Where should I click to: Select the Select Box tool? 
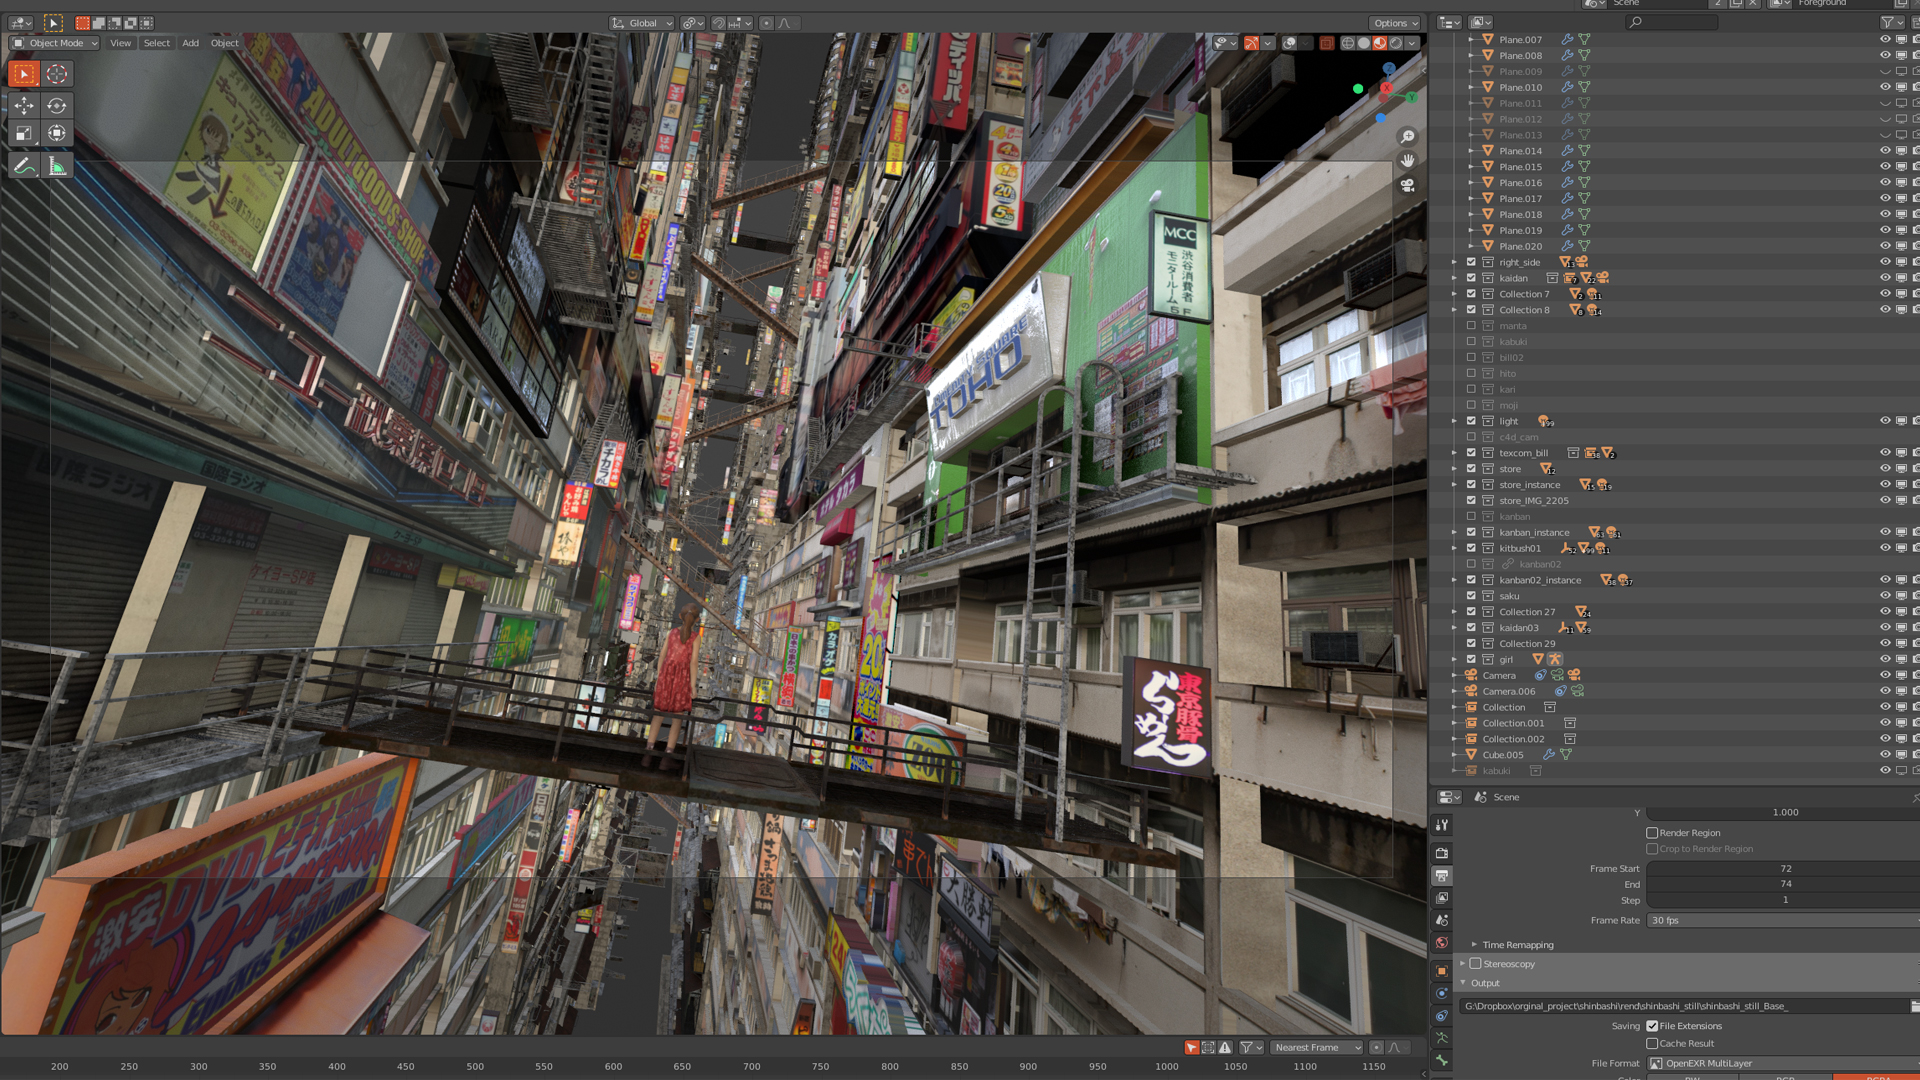click(24, 74)
